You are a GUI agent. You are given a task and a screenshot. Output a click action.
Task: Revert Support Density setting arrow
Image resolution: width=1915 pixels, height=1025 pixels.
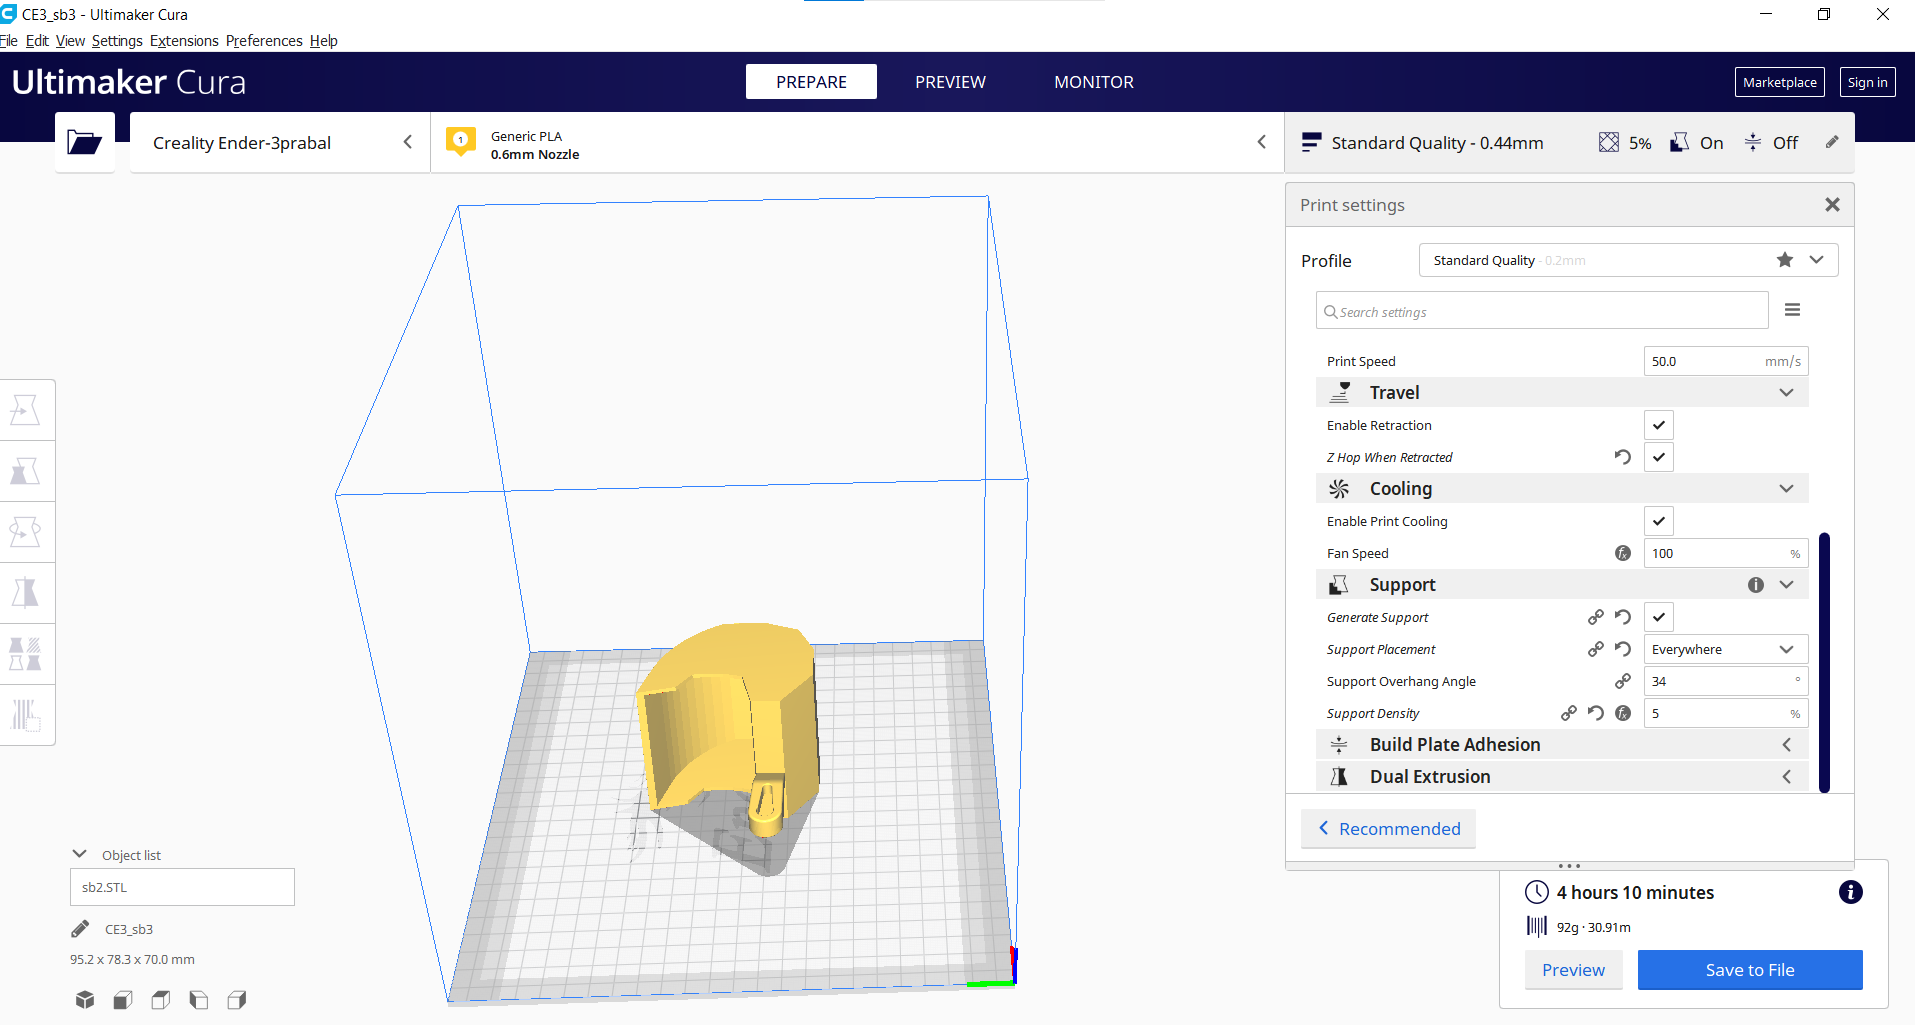click(x=1596, y=713)
